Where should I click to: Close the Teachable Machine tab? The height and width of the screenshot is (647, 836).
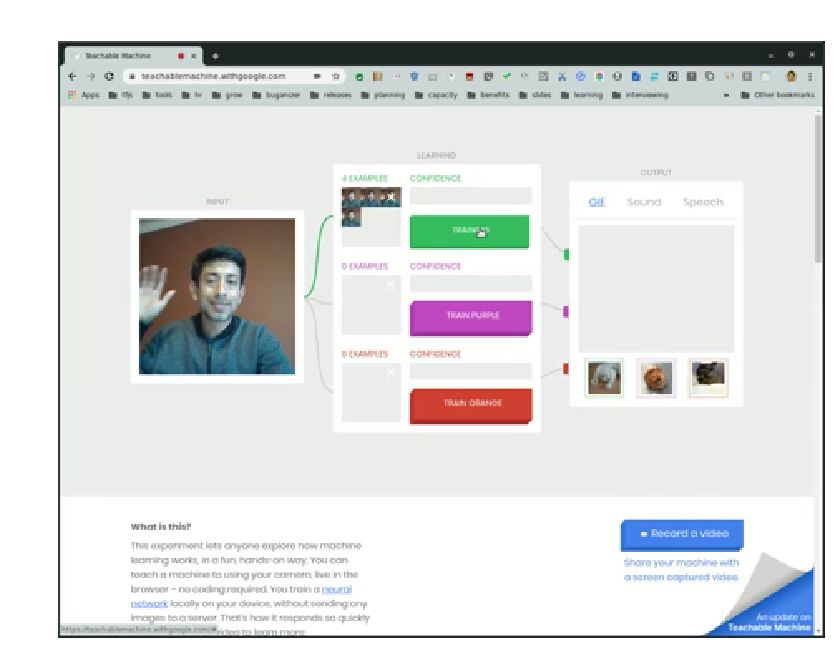194,55
